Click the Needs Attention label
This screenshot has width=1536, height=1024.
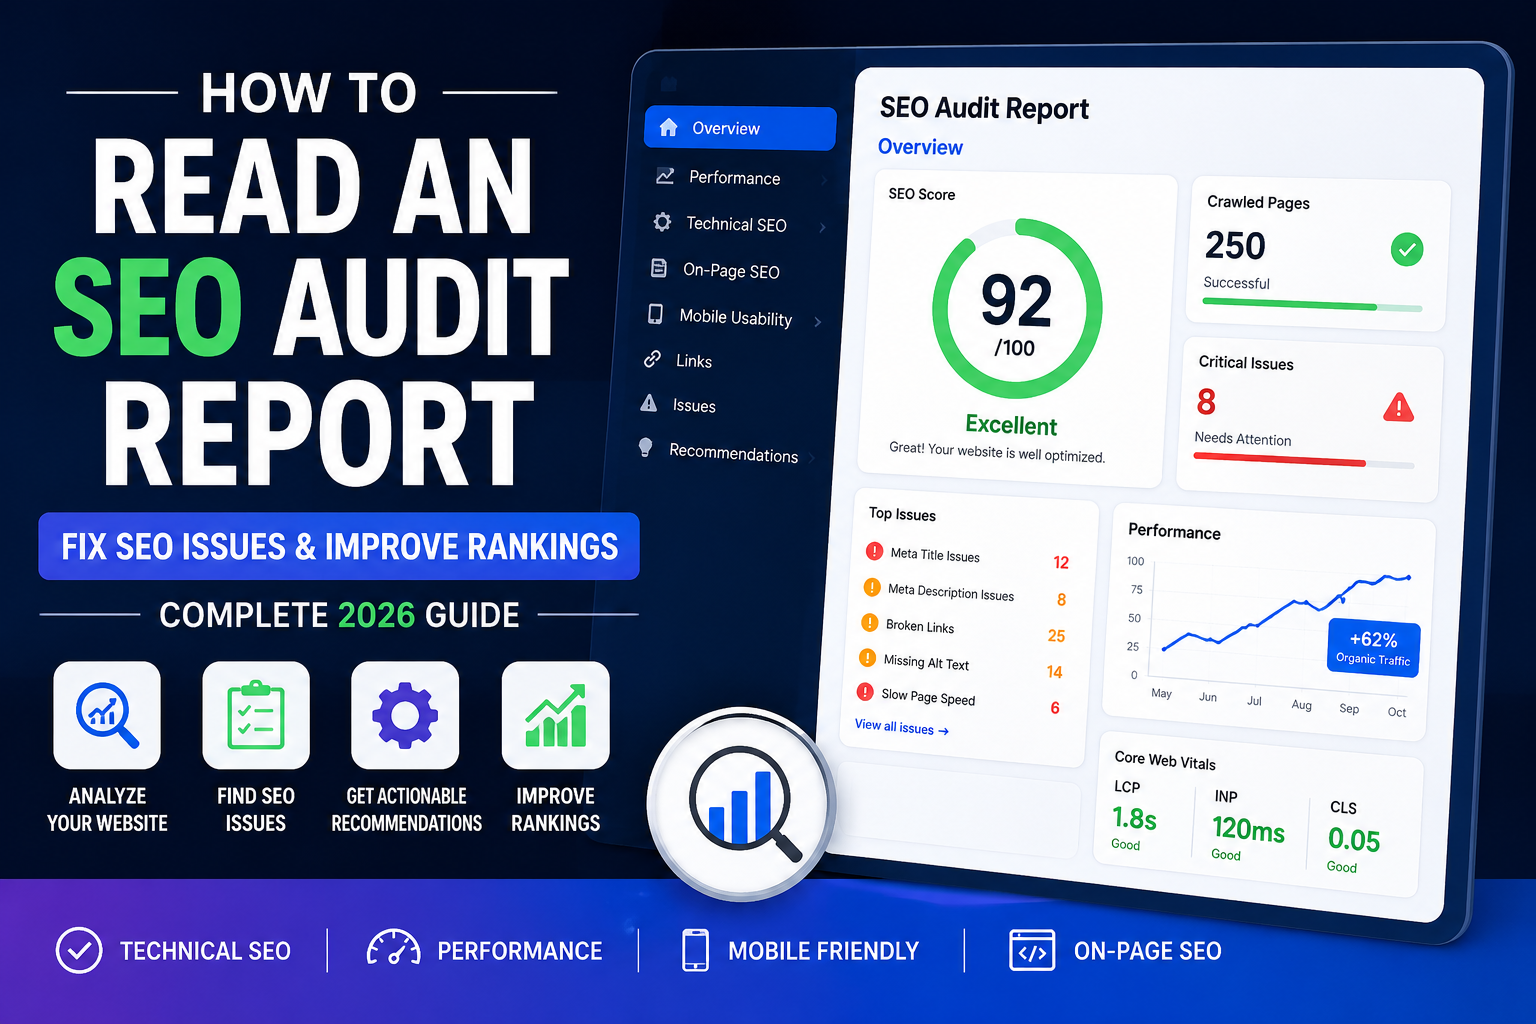coord(1242,438)
